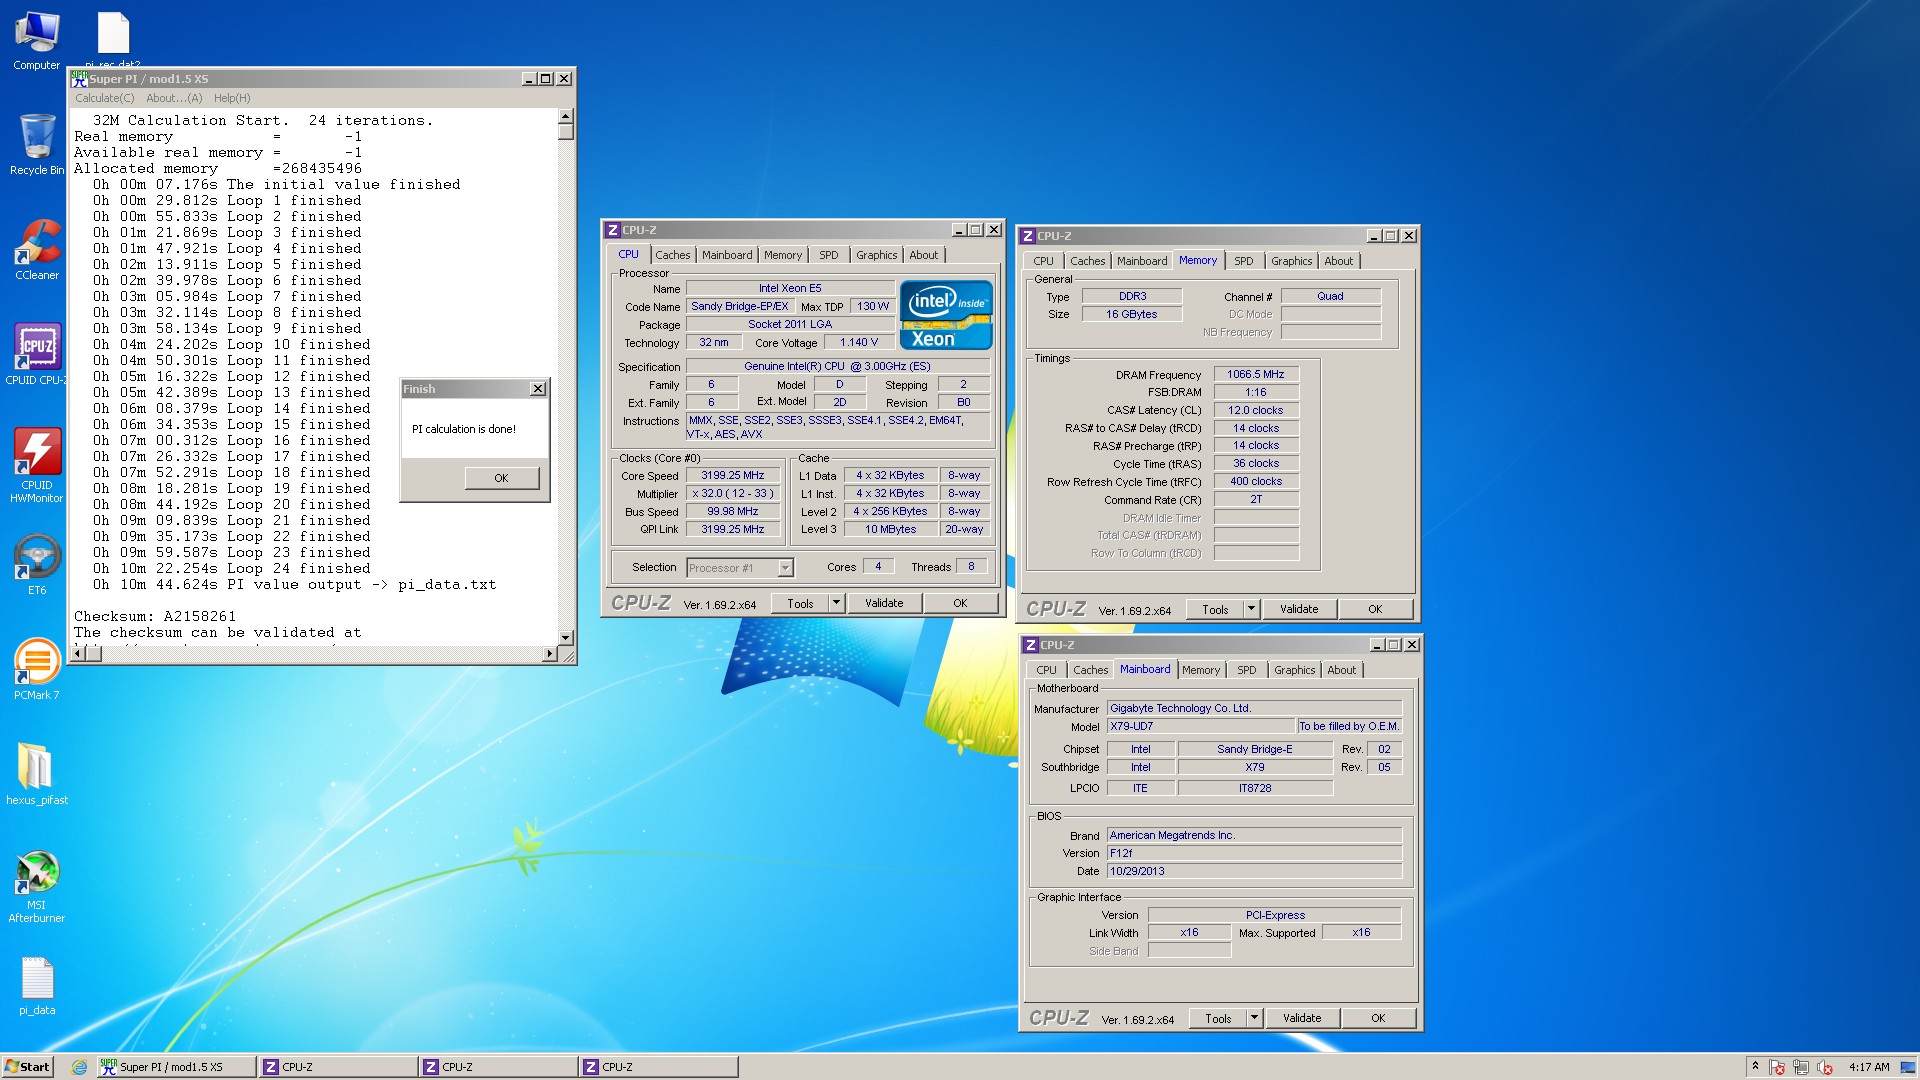Open the CPUID CPU-Z desktop shortcut
The image size is (1920, 1080).
click(x=36, y=354)
